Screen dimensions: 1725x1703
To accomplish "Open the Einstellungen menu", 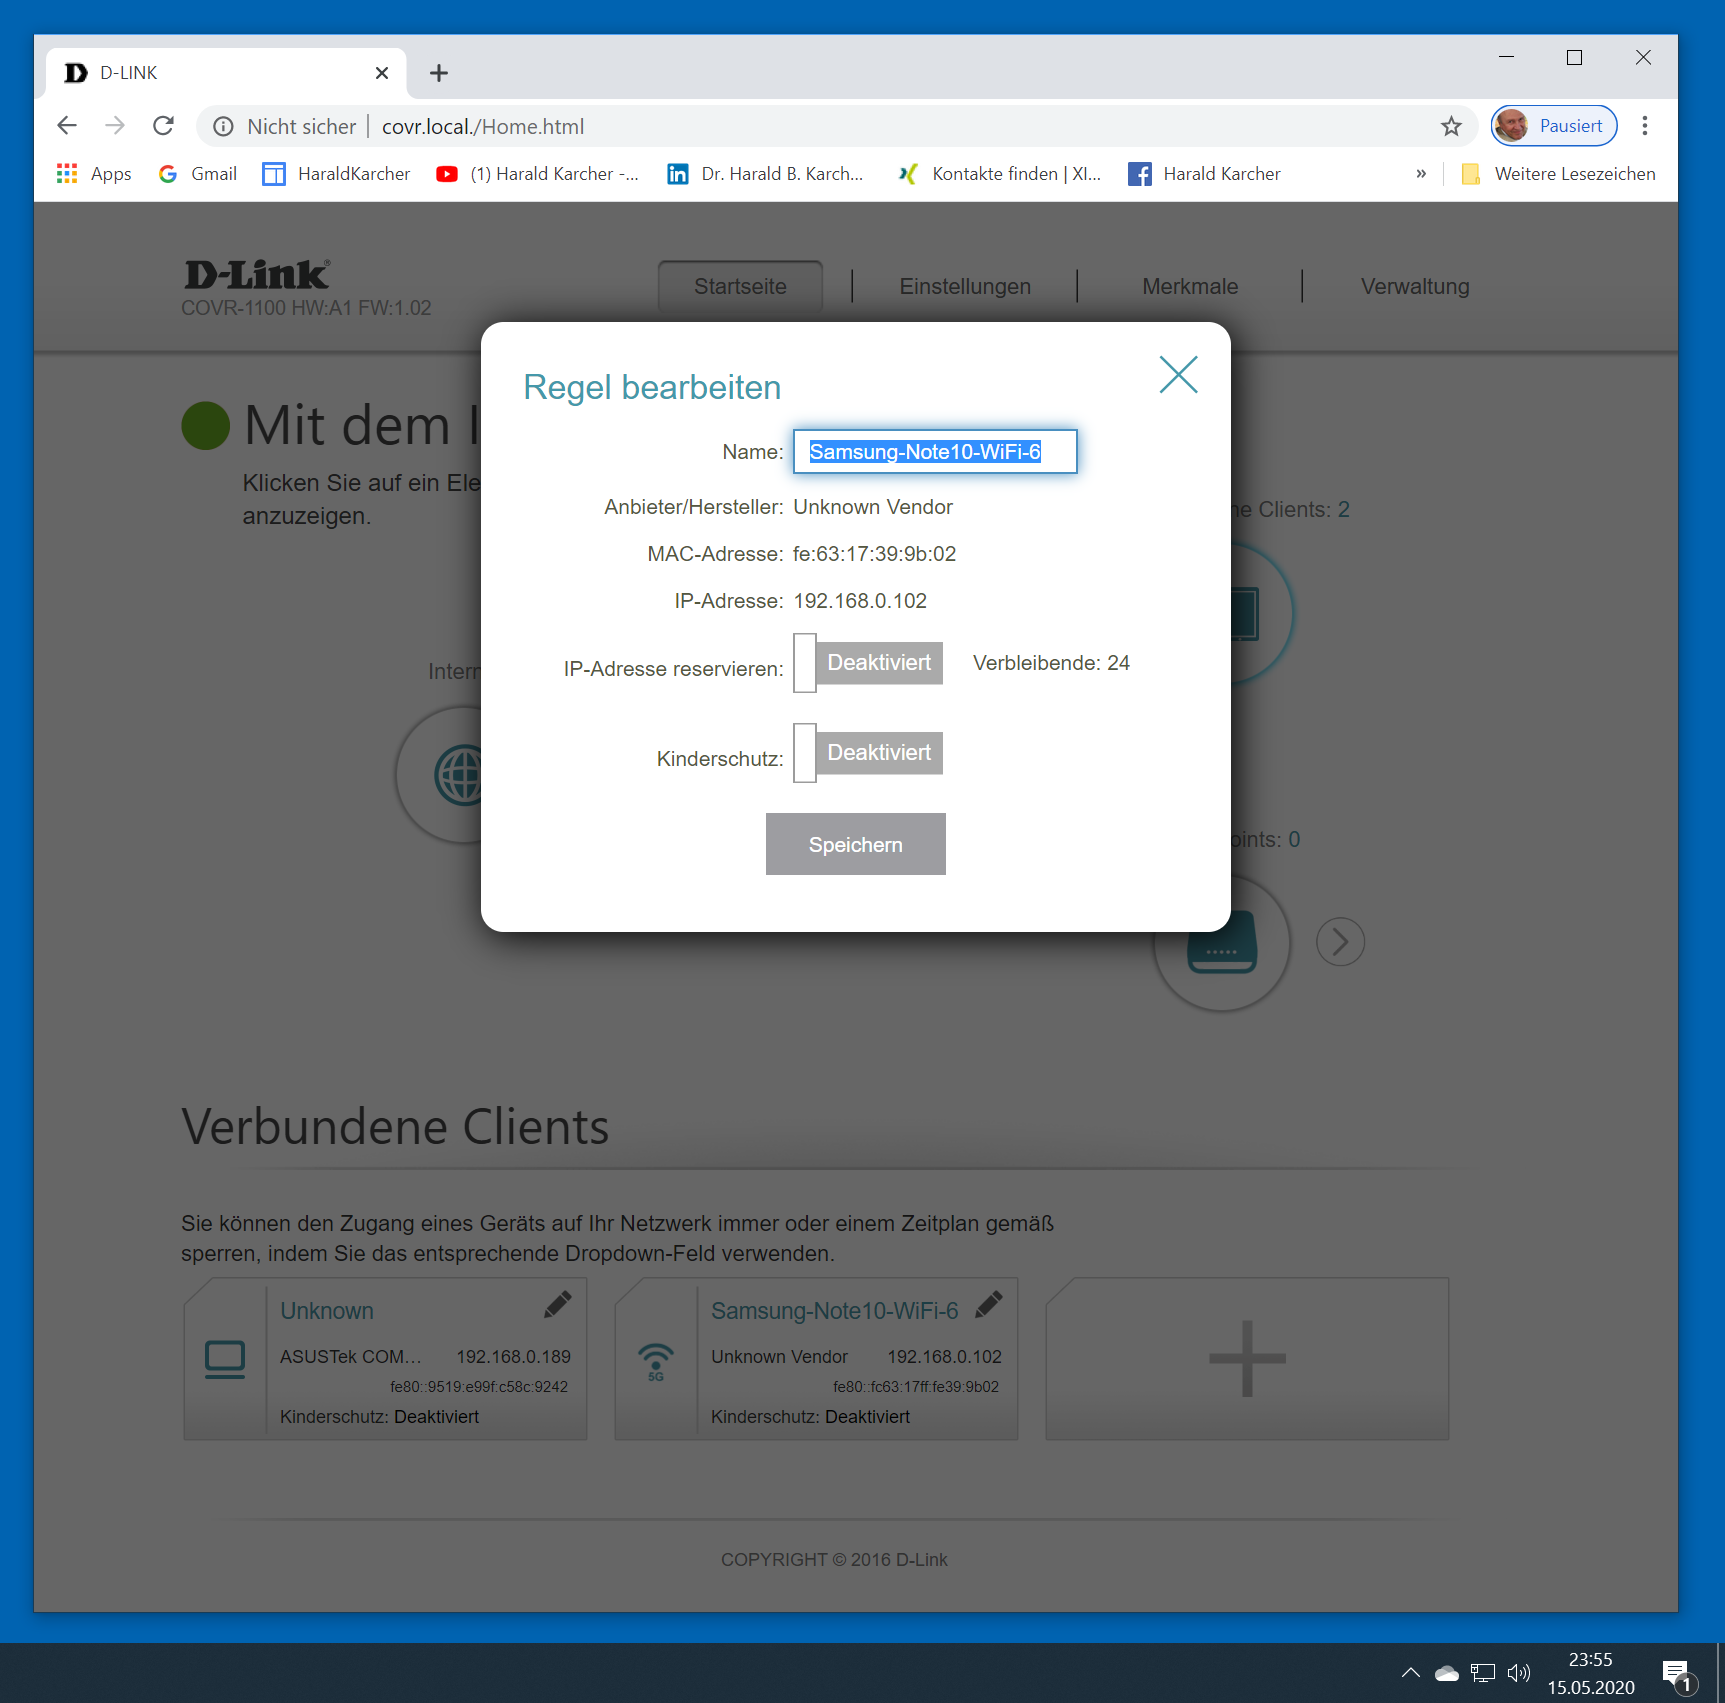I will pyautogui.click(x=965, y=286).
